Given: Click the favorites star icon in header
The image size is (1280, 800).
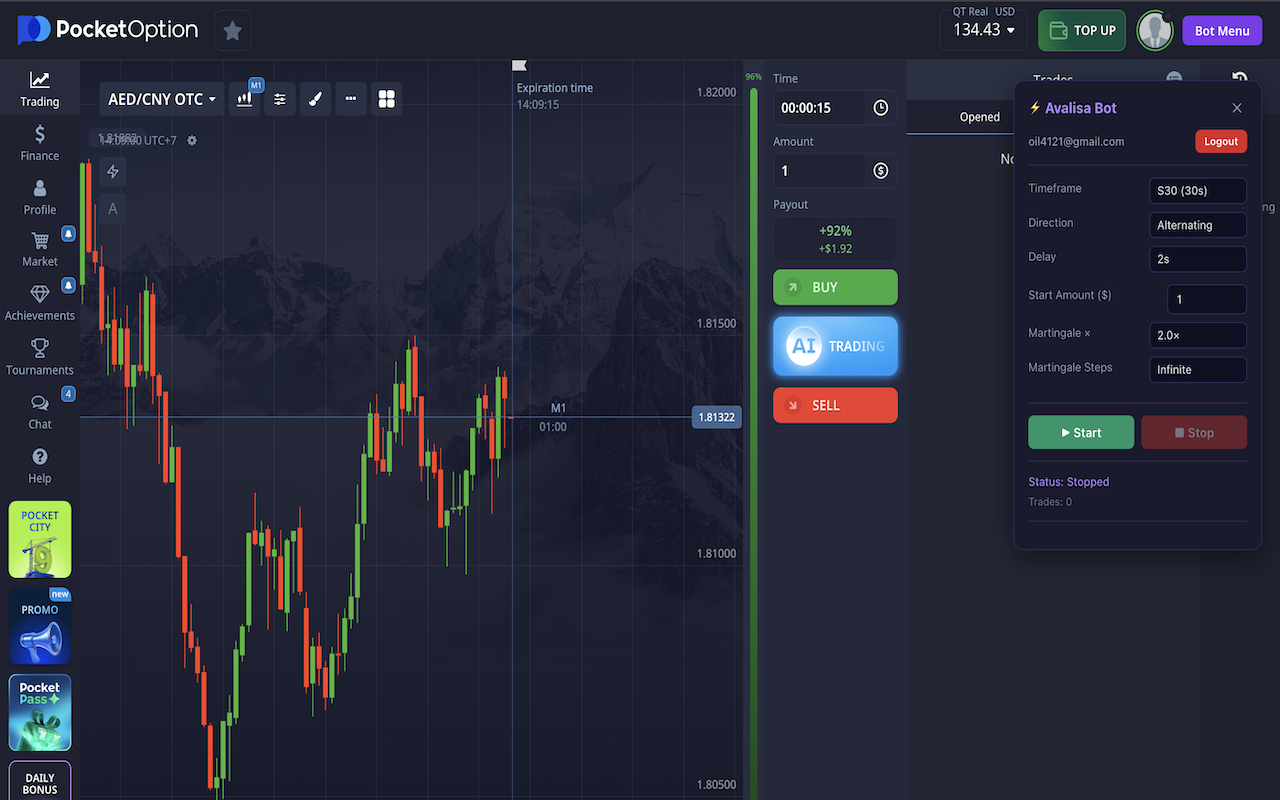Looking at the screenshot, I should [x=232, y=31].
